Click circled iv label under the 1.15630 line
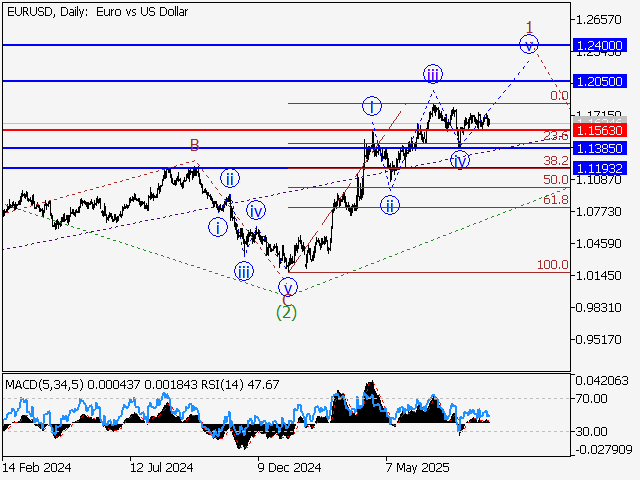Screen dimensions: 640x480 point(459,160)
